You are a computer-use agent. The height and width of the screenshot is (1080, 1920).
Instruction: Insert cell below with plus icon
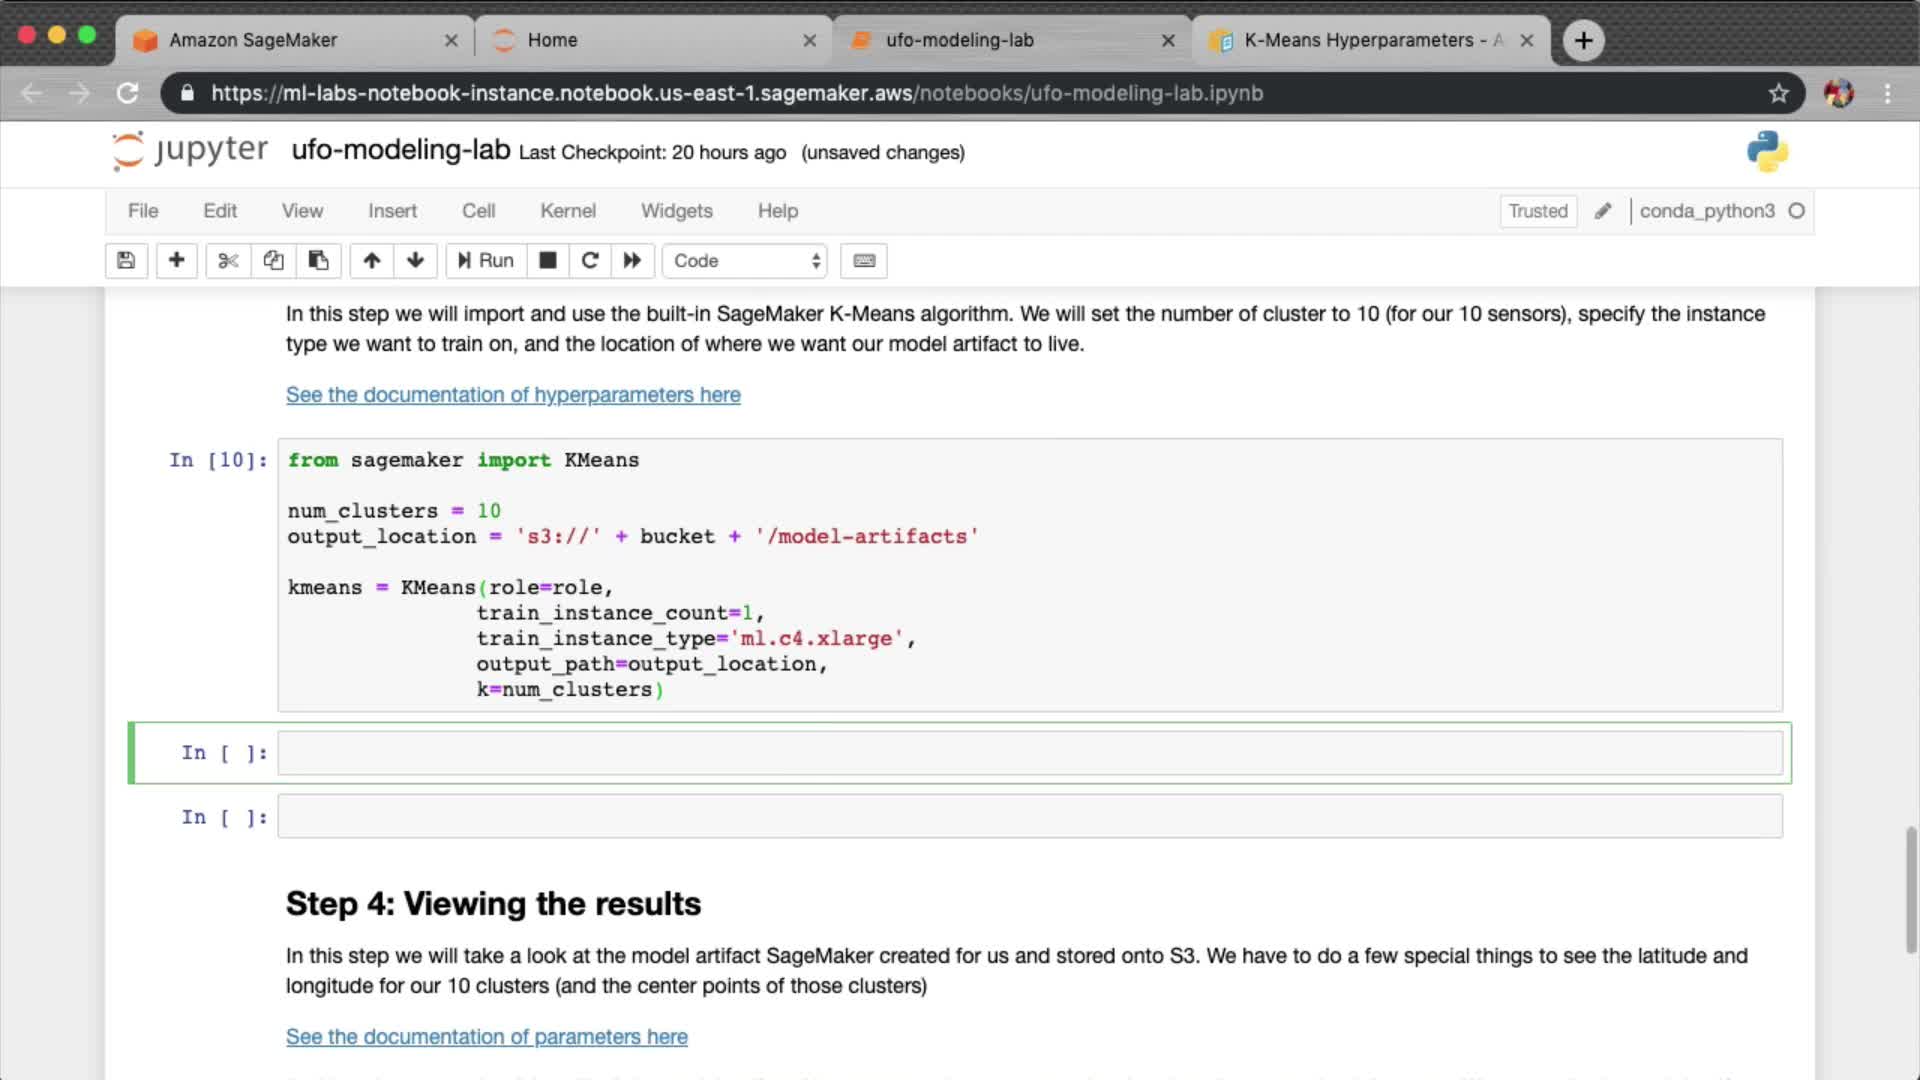click(176, 261)
